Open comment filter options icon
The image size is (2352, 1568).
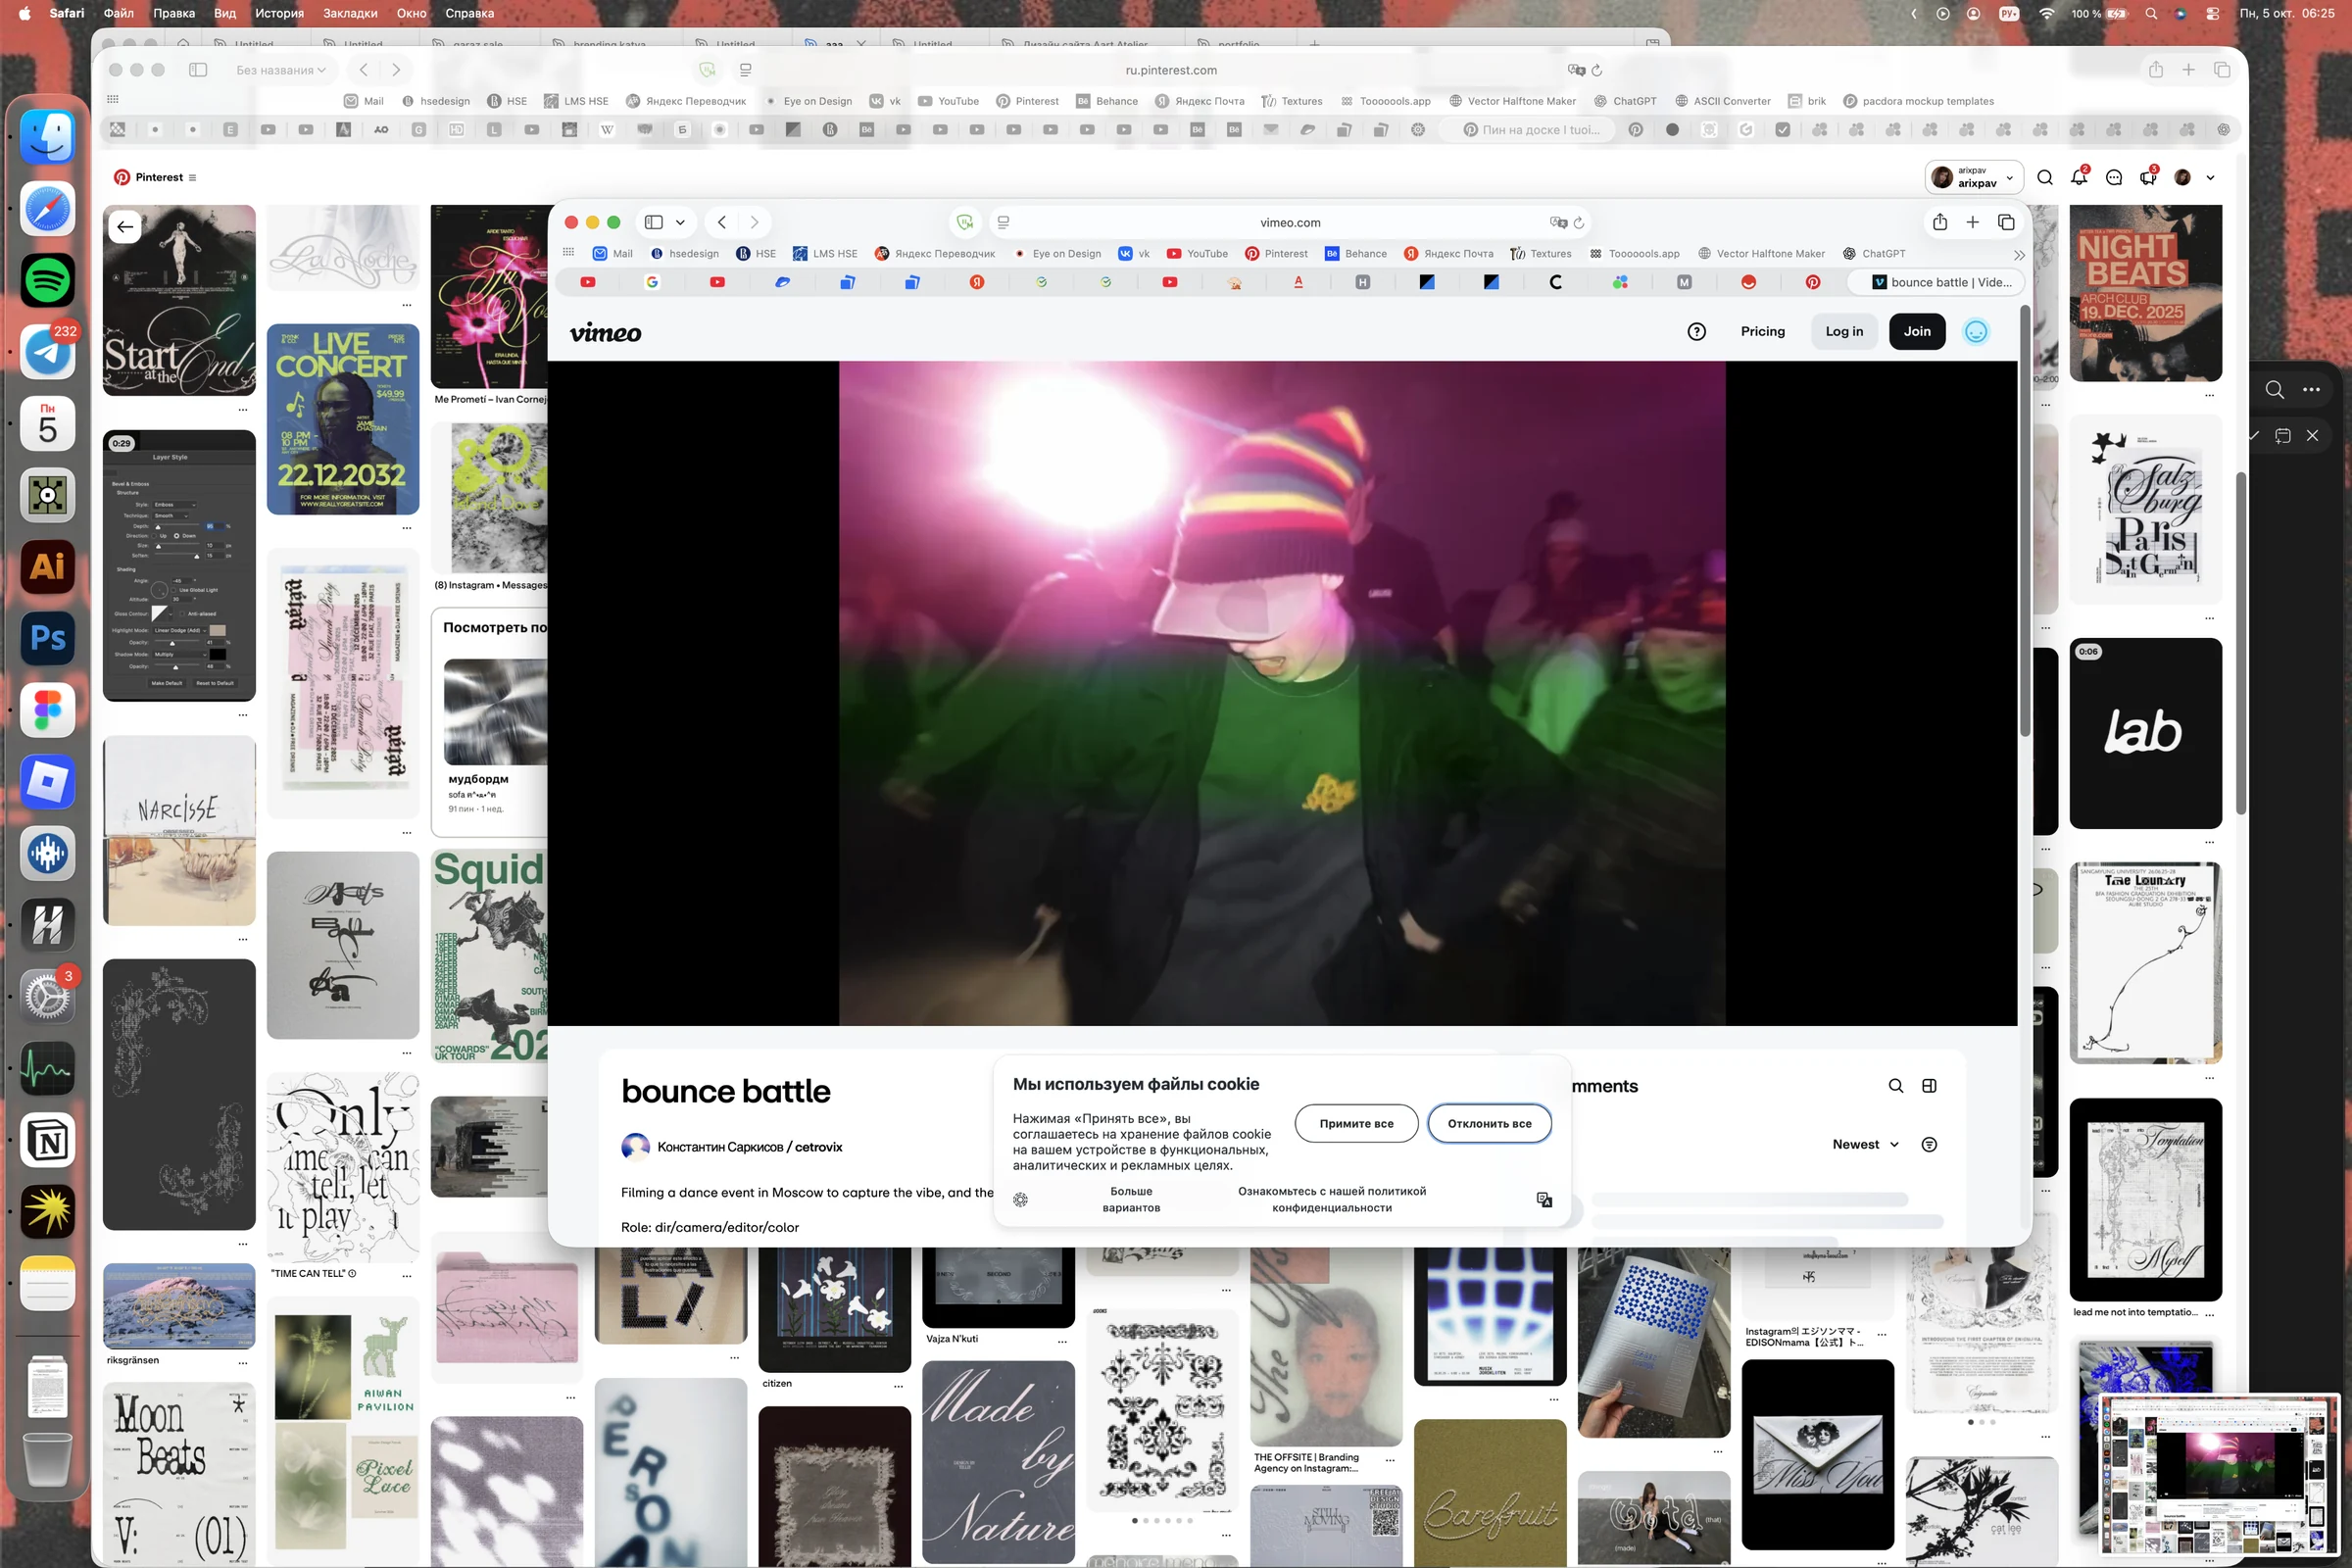click(x=1929, y=1145)
